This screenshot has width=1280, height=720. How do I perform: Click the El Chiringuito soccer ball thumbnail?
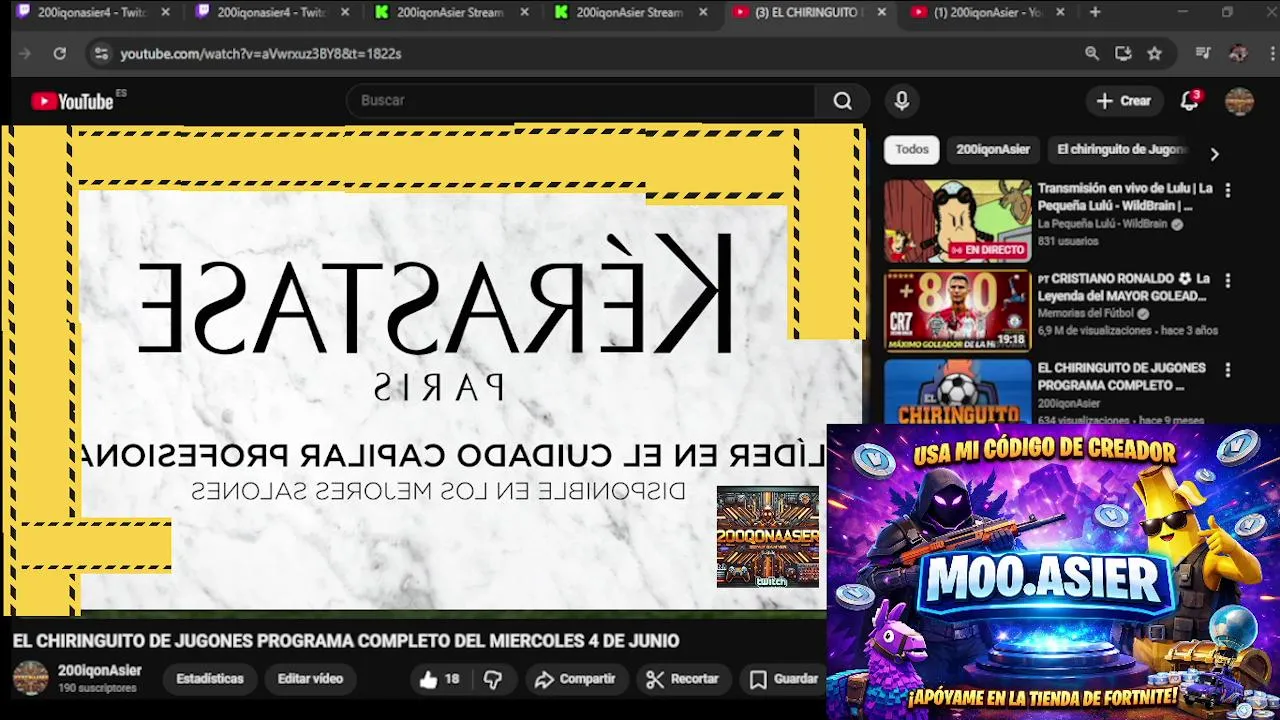pyautogui.click(x=957, y=391)
